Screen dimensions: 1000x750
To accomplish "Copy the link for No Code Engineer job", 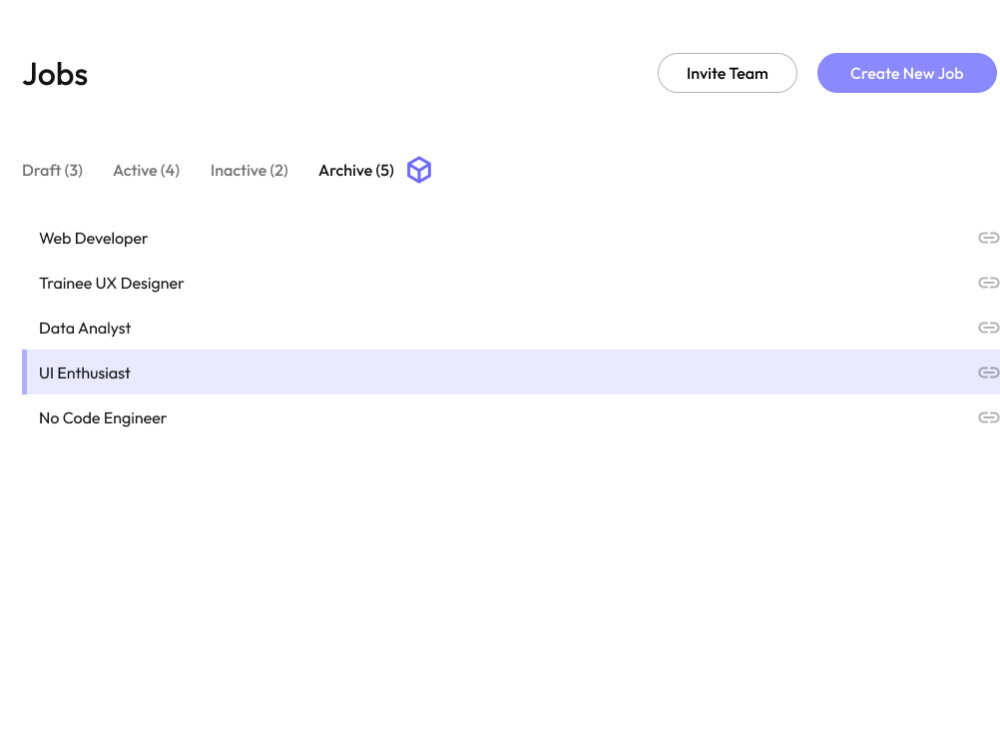I will pyautogui.click(x=989, y=418).
